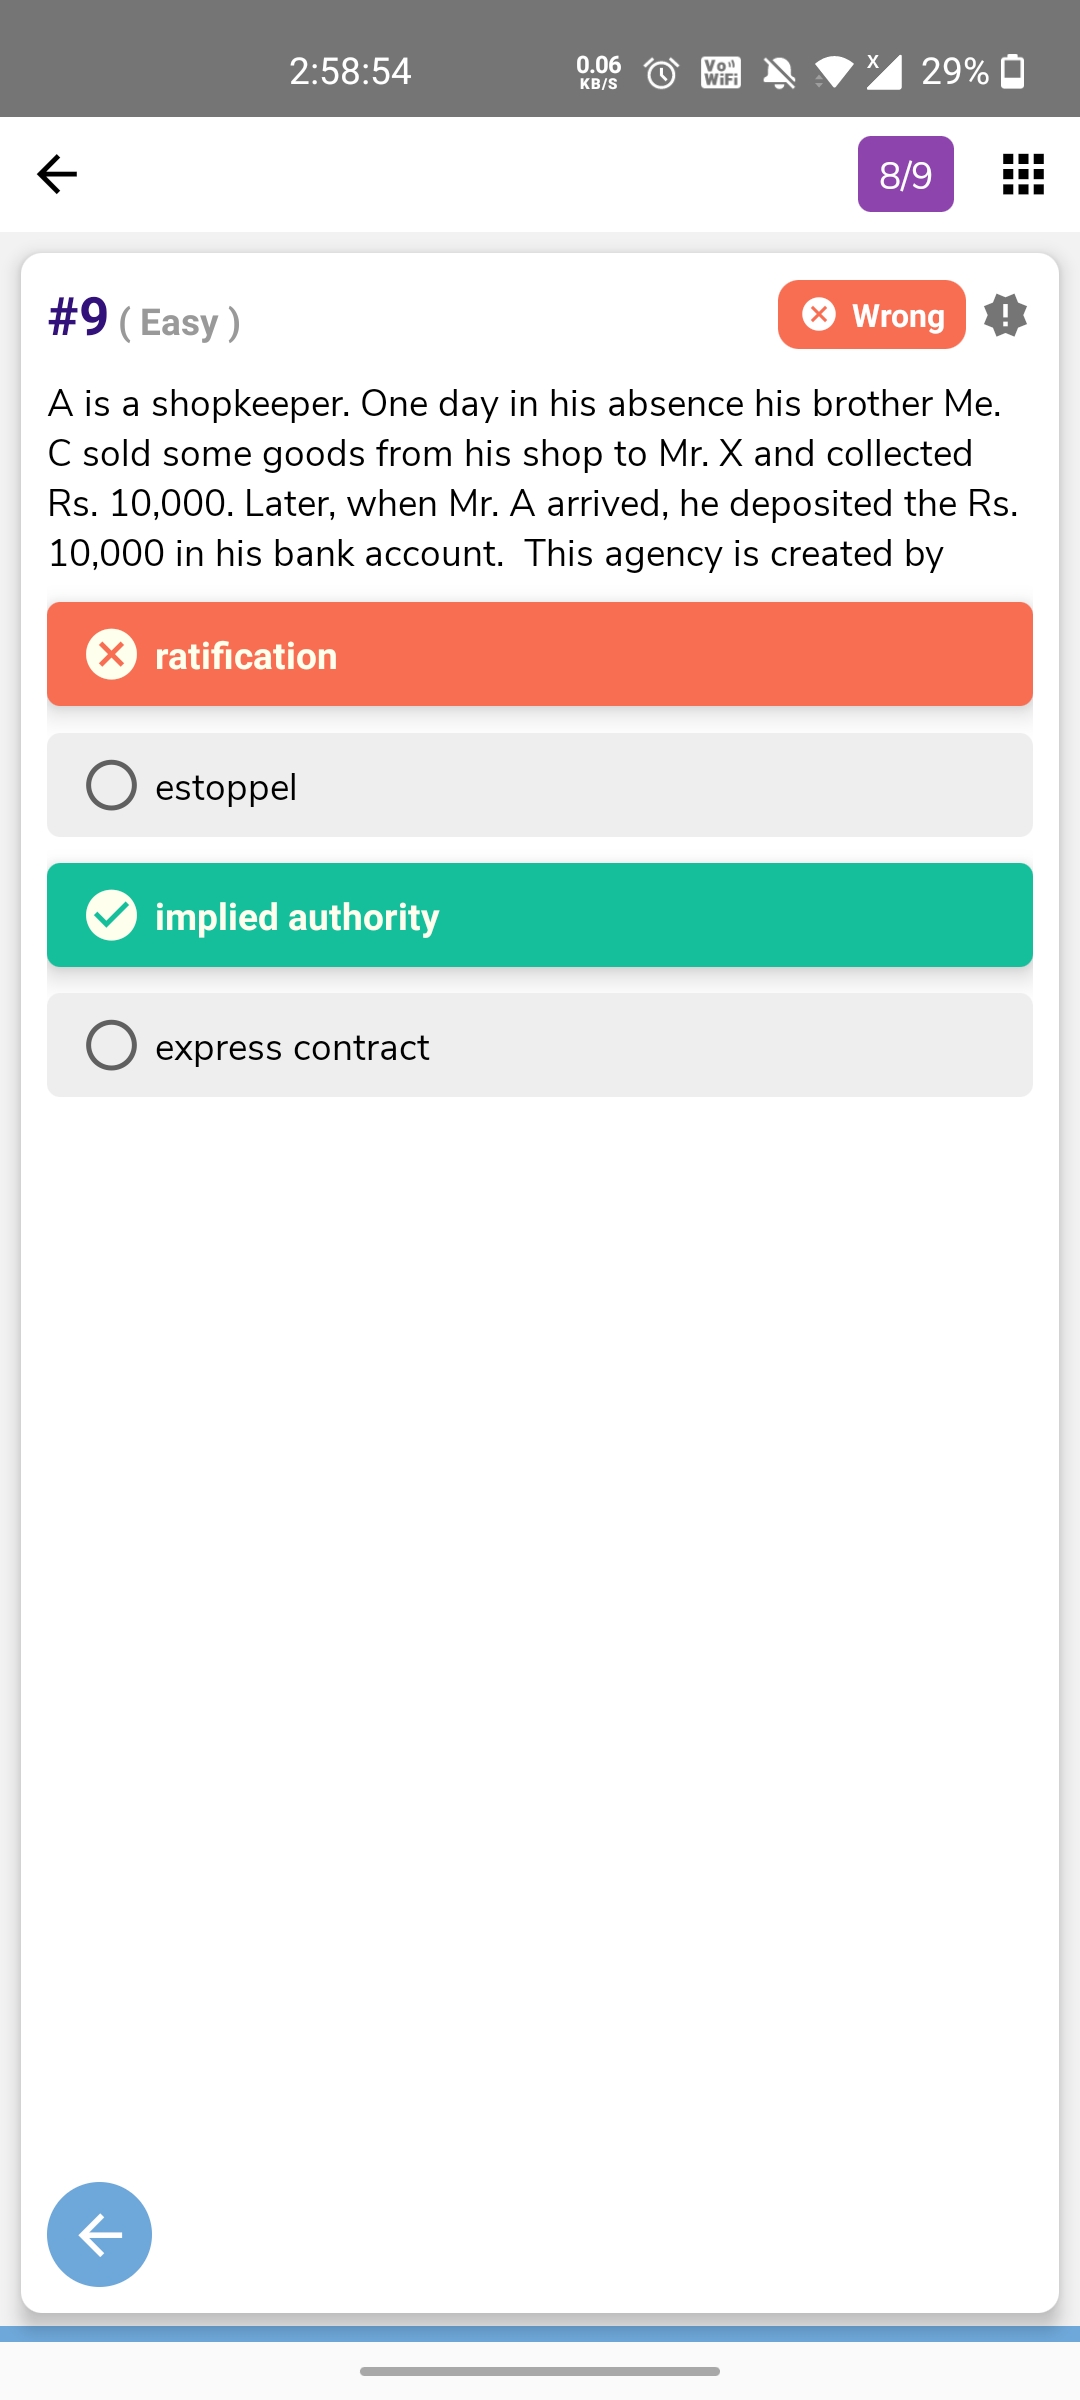
Task: Tap the Easy difficulty label
Action: 180,323
